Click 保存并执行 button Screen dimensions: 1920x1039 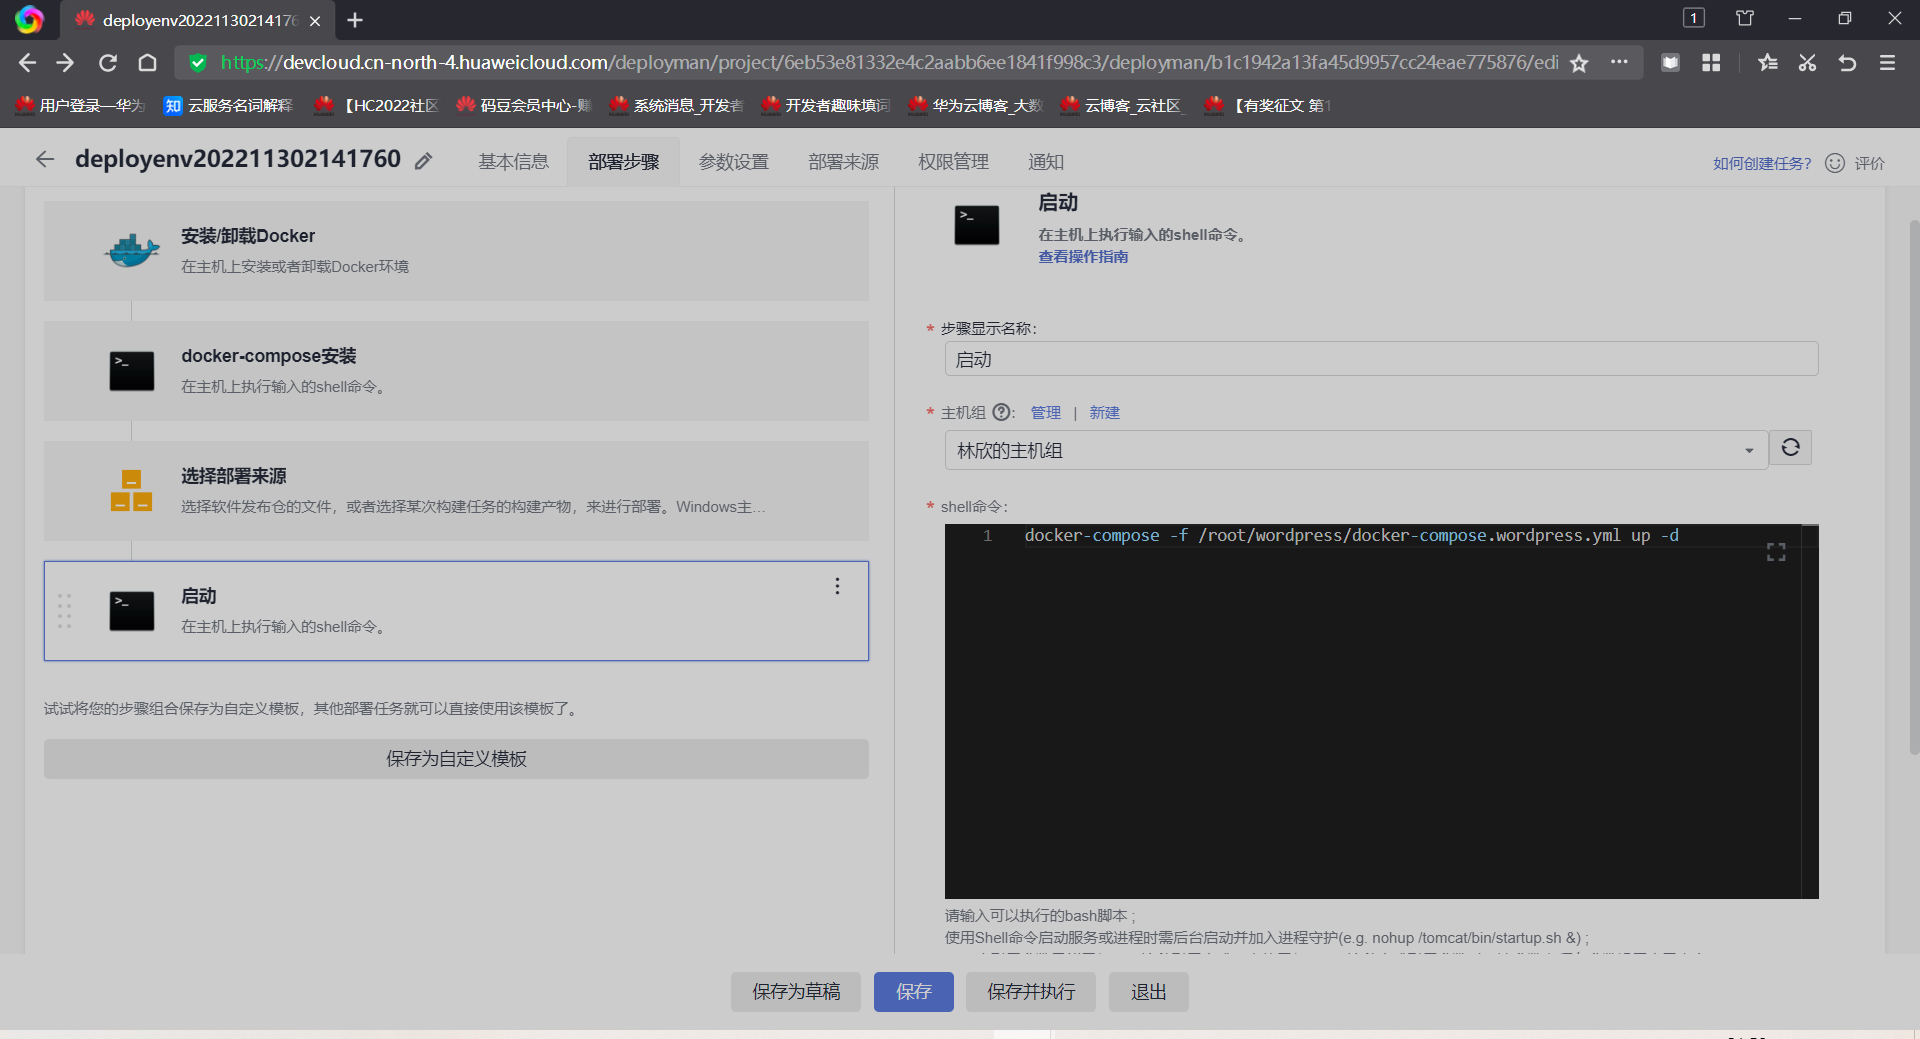tap(1031, 992)
